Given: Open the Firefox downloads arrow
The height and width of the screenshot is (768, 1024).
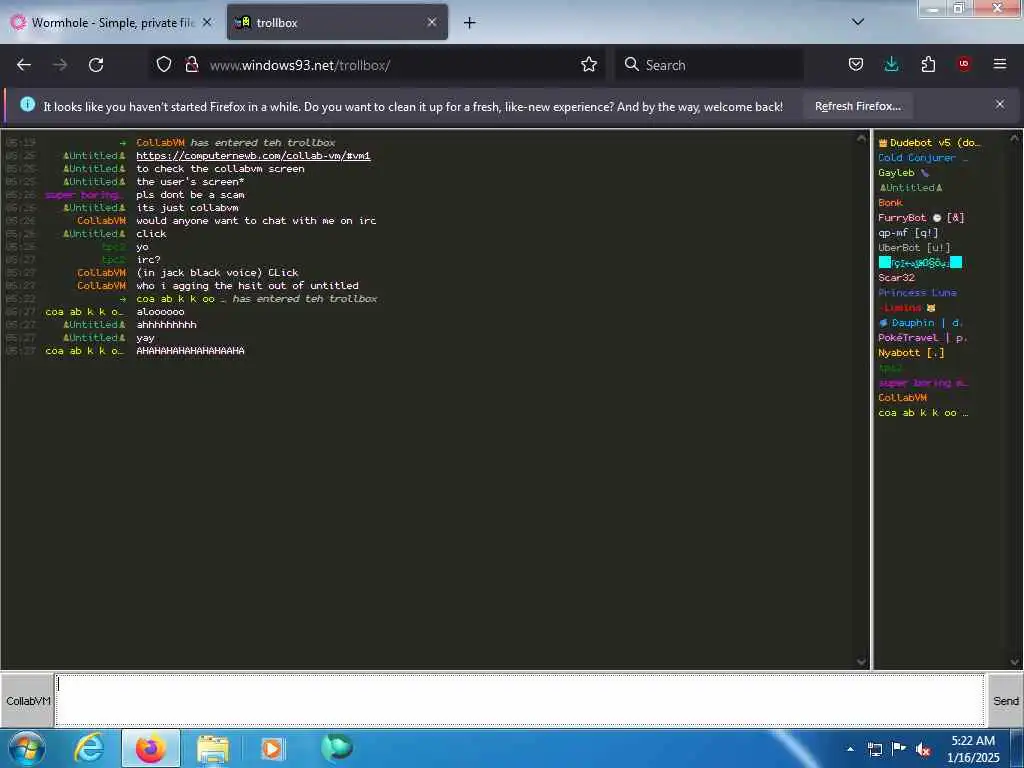Looking at the screenshot, I should pos(891,64).
